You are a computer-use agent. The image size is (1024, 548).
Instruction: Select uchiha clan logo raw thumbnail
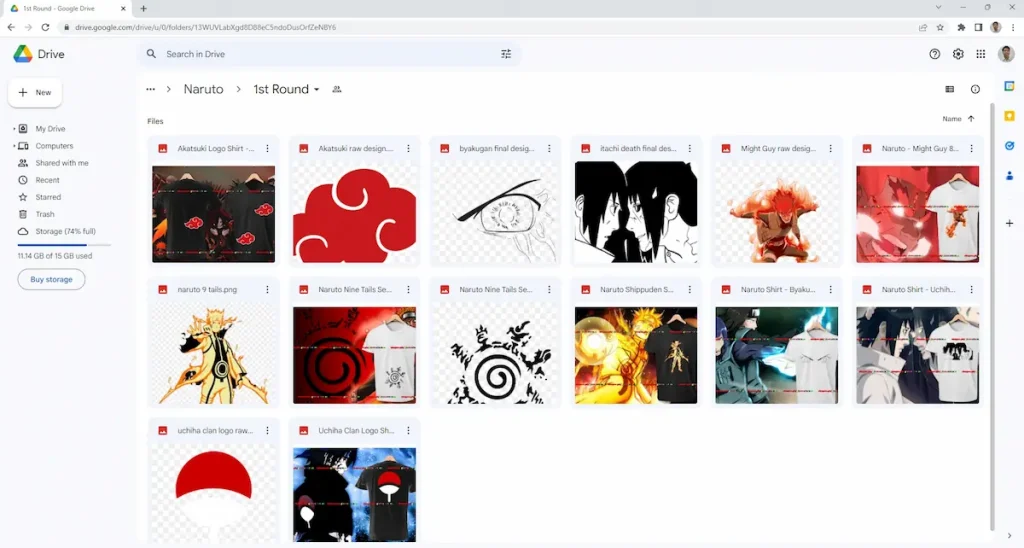tap(214, 494)
